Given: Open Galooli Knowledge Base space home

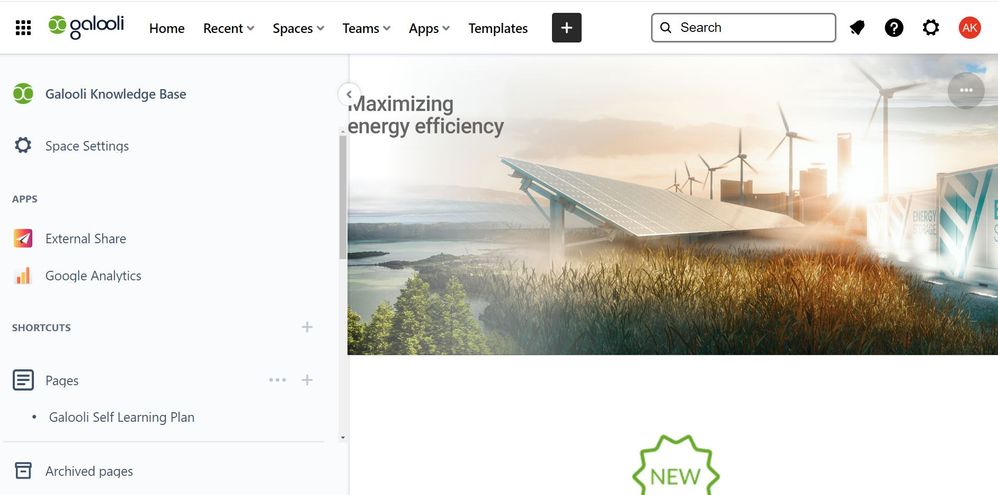Looking at the screenshot, I should click(x=115, y=94).
